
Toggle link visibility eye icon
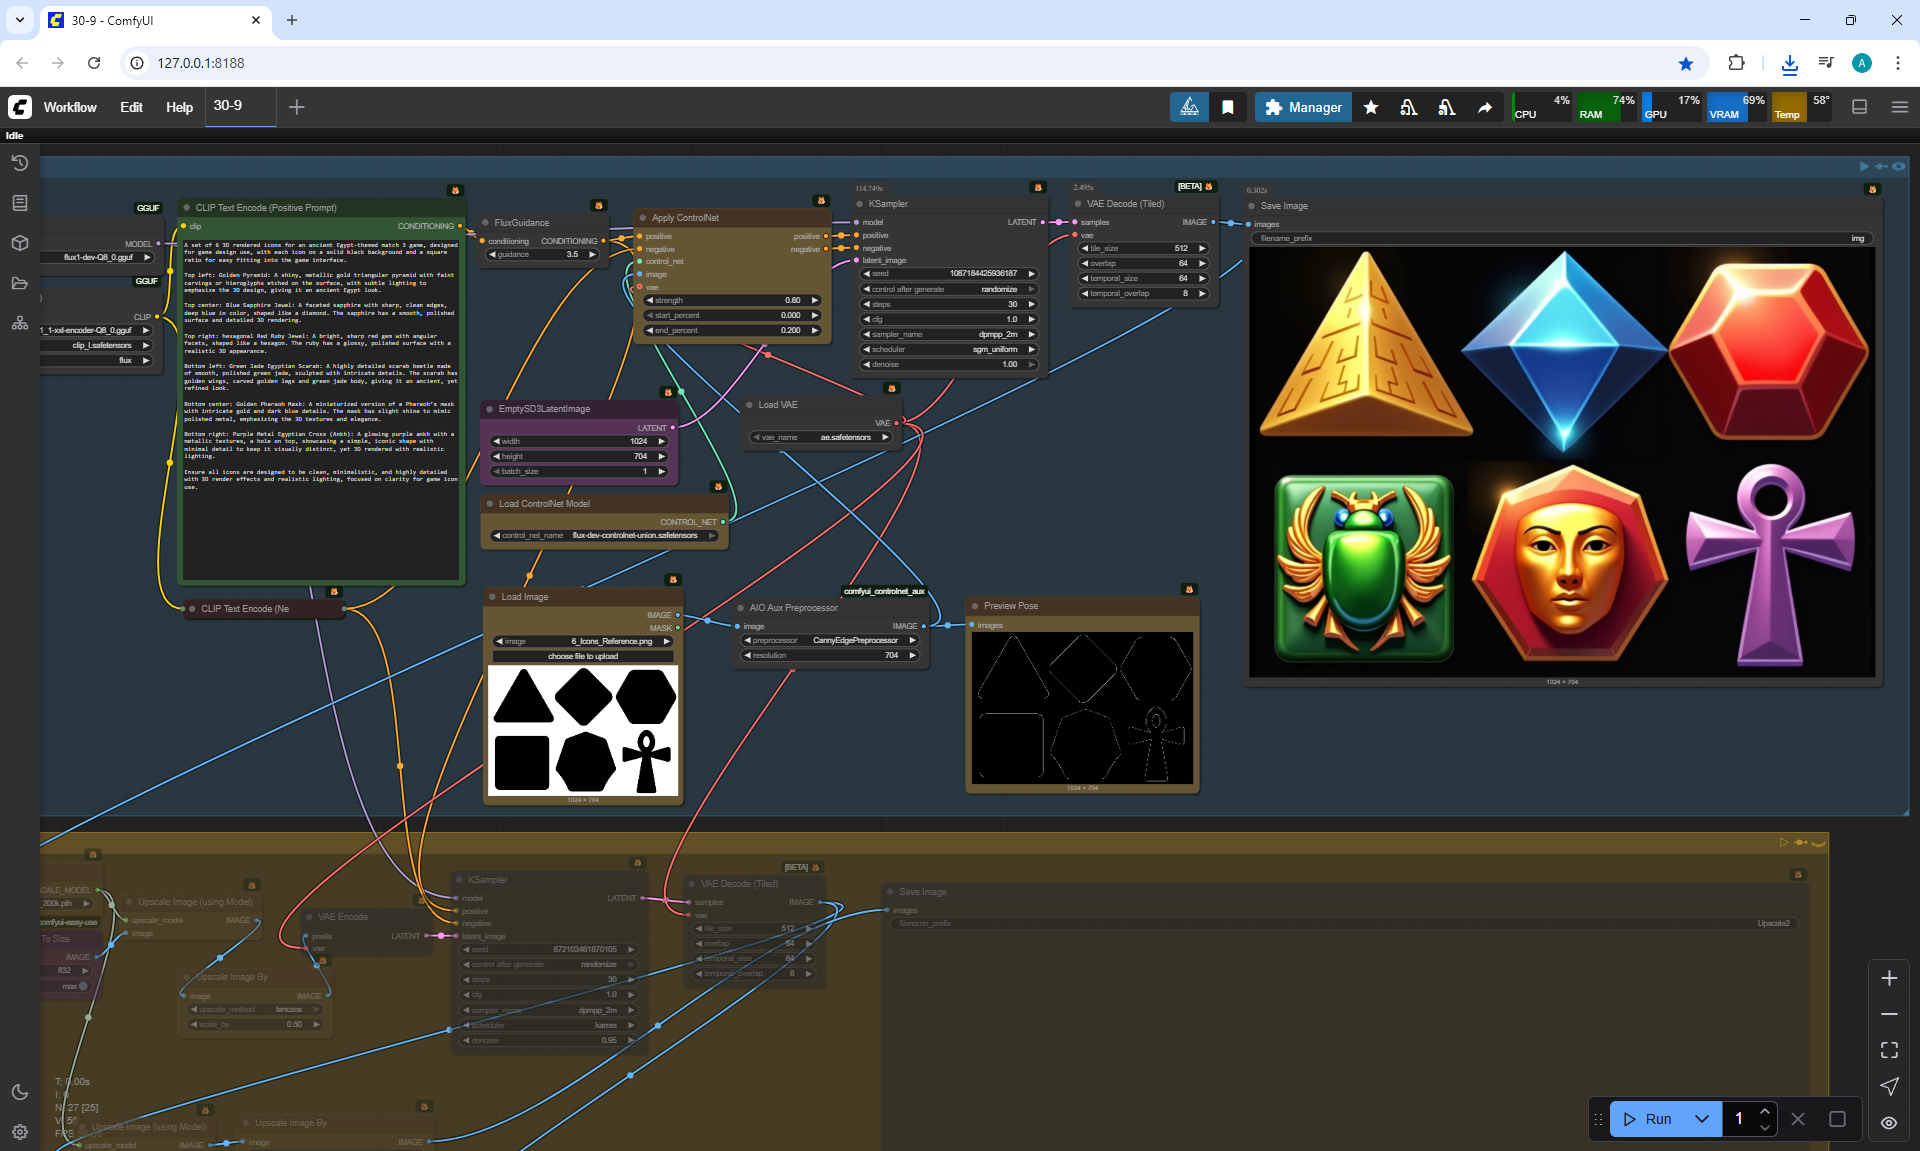1888,1122
